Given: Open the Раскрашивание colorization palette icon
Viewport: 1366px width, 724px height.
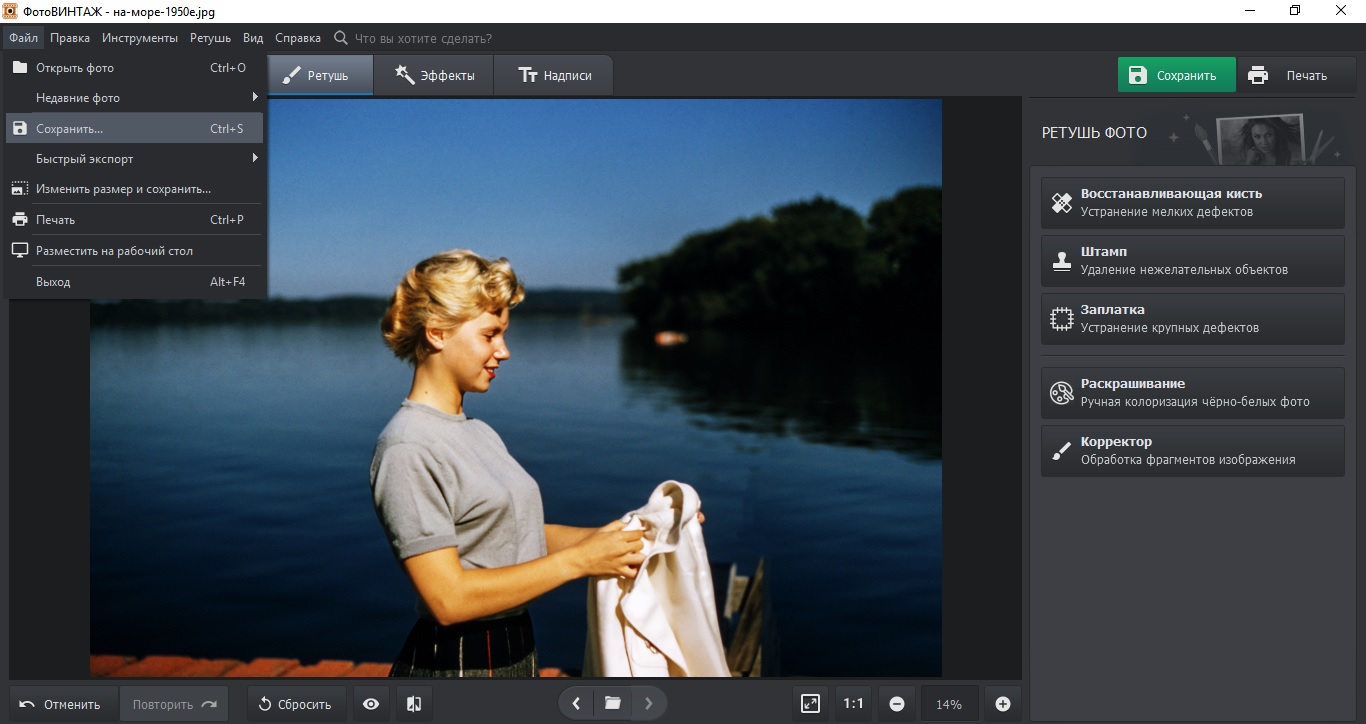Looking at the screenshot, I should pos(1061,393).
